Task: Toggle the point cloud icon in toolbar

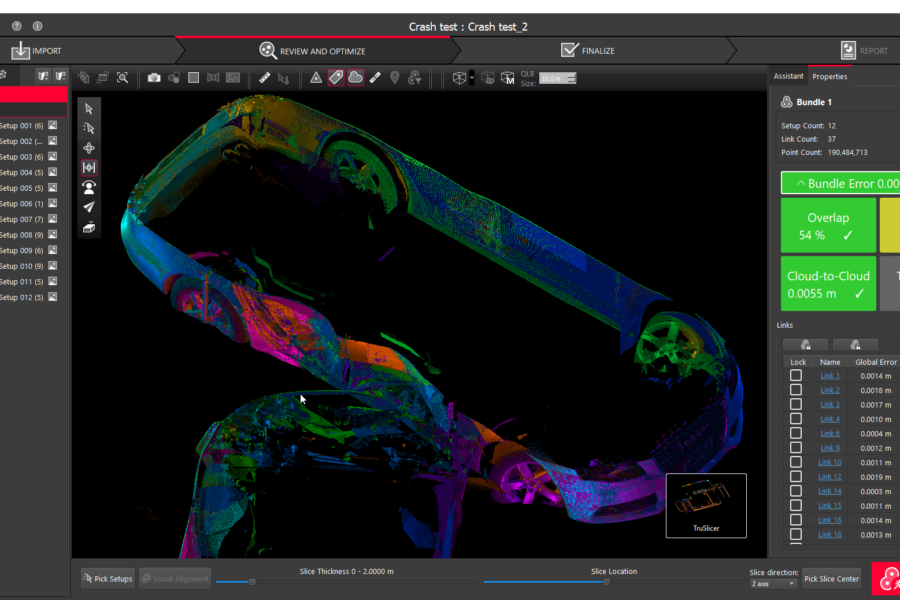Action: point(355,78)
